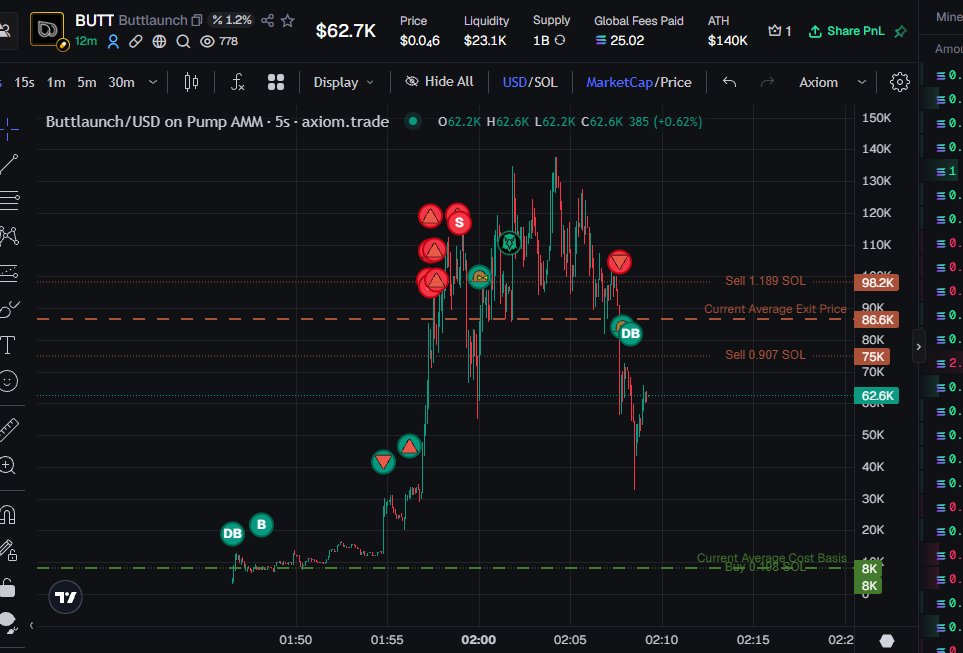Click the 778 watchers eye icon
The width and height of the screenshot is (963, 653).
208,41
